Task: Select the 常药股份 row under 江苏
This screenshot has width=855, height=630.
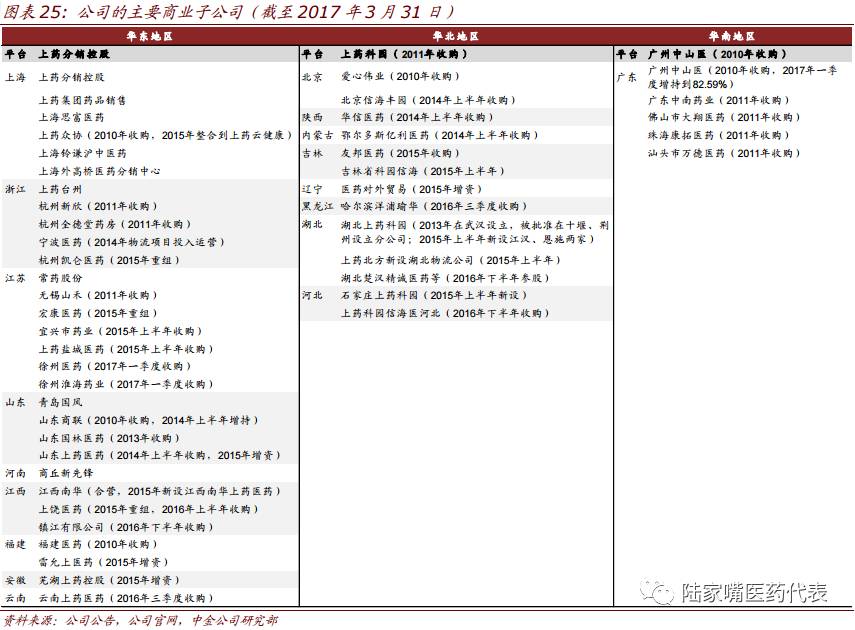Action: pyautogui.click(x=60, y=278)
